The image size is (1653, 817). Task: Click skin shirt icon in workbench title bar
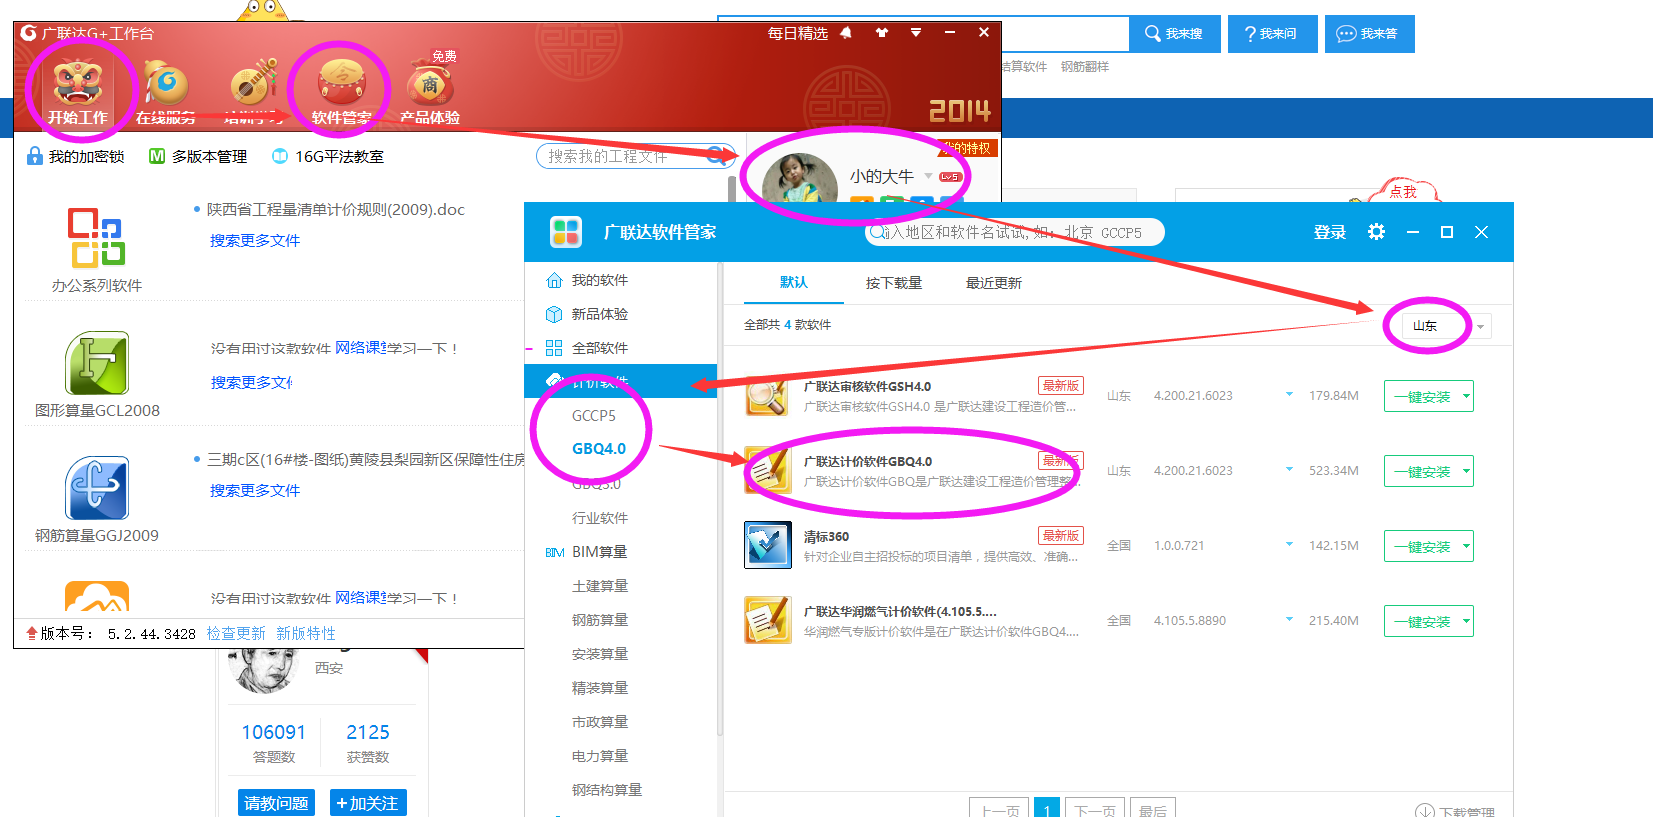tap(881, 33)
